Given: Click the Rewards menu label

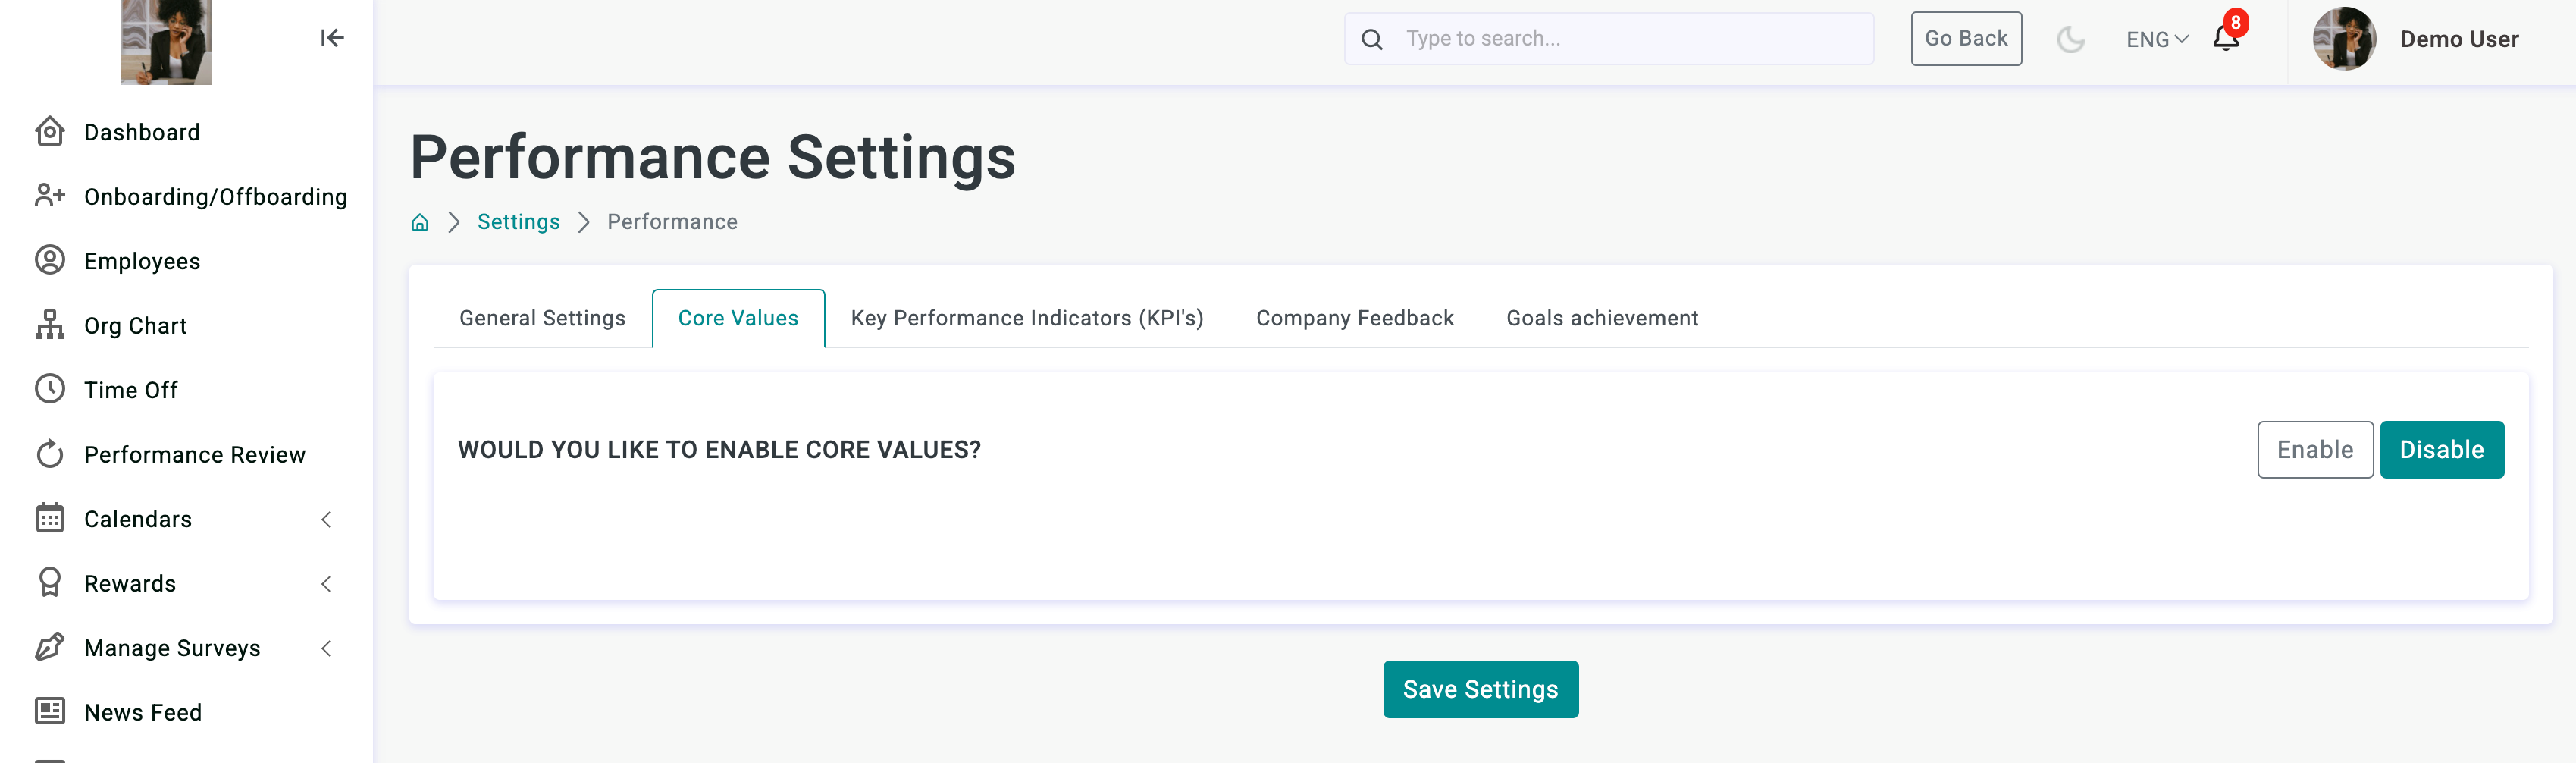Looking at the screenshot, I should 130,584.
